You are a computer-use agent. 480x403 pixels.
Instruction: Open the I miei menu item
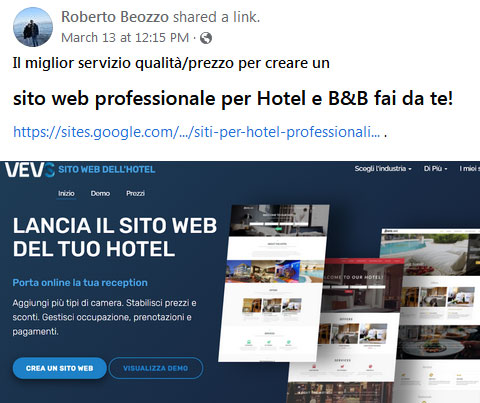coord(469,169)
